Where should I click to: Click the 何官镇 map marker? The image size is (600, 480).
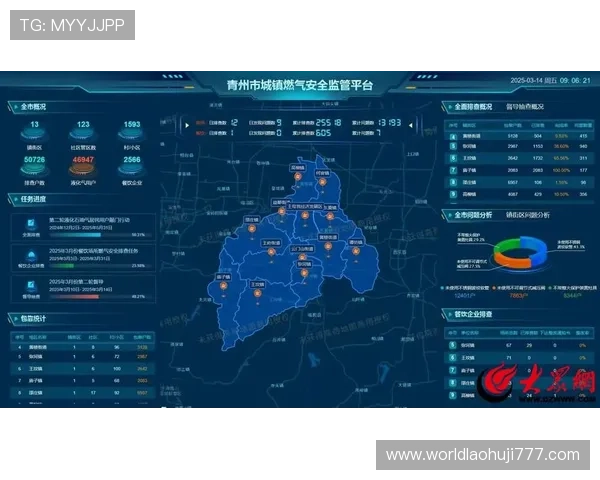point(323,182)
